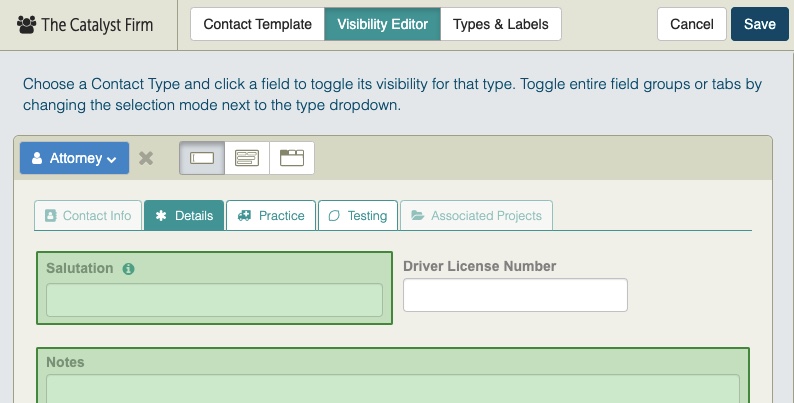
Task: Open the Contact Info tab
Action: [88, 216]
